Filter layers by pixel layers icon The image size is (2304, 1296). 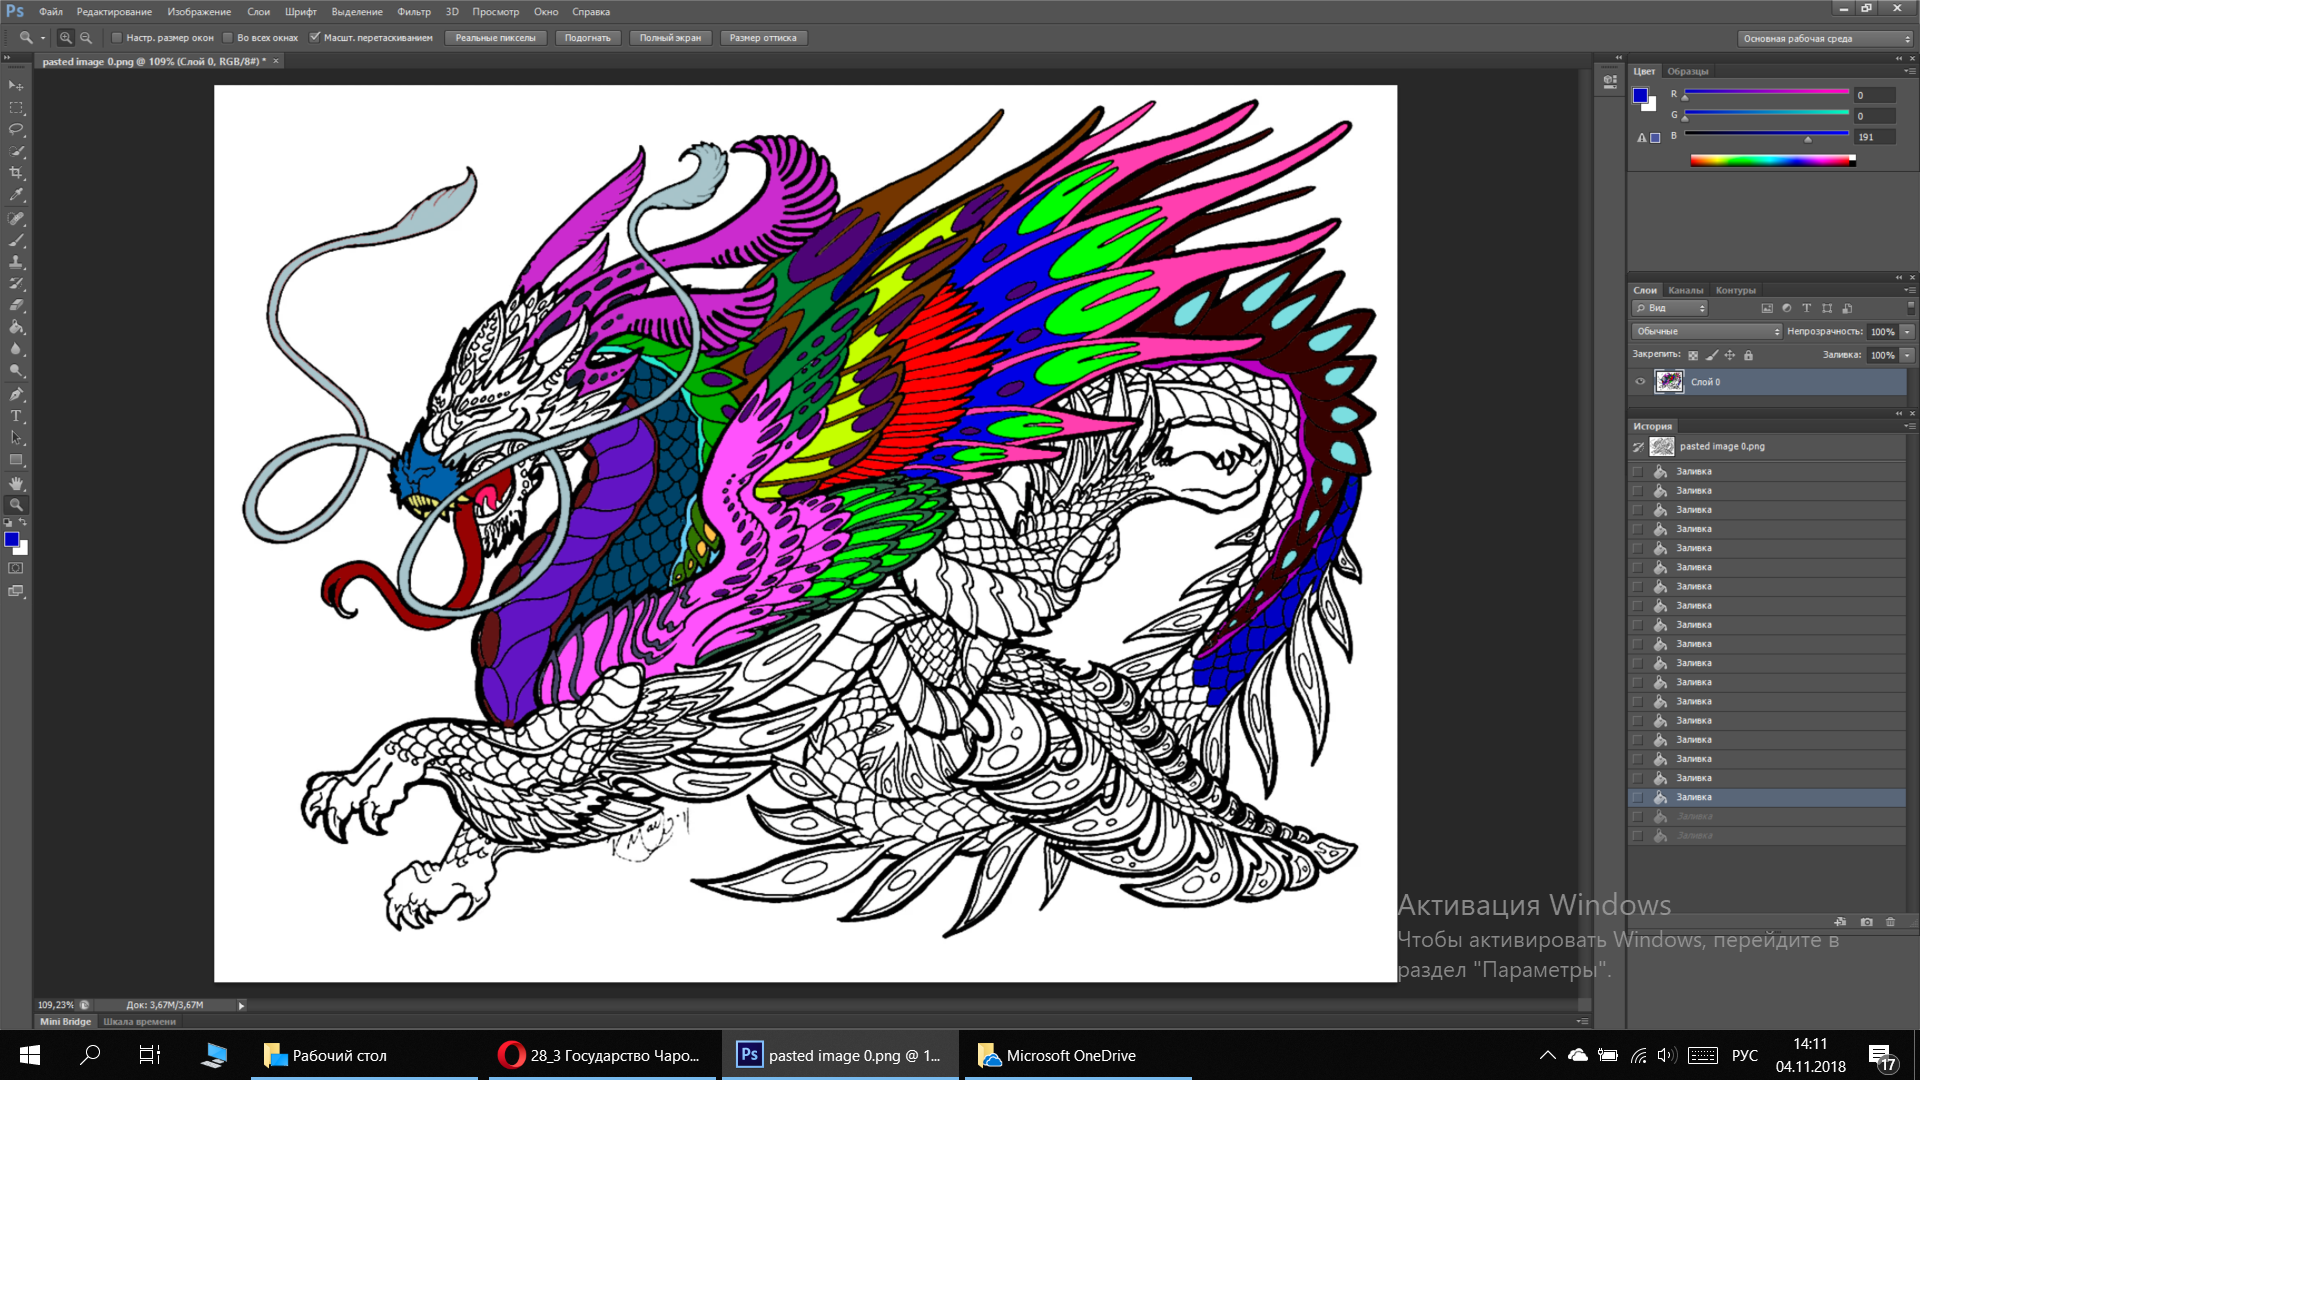1767,309
